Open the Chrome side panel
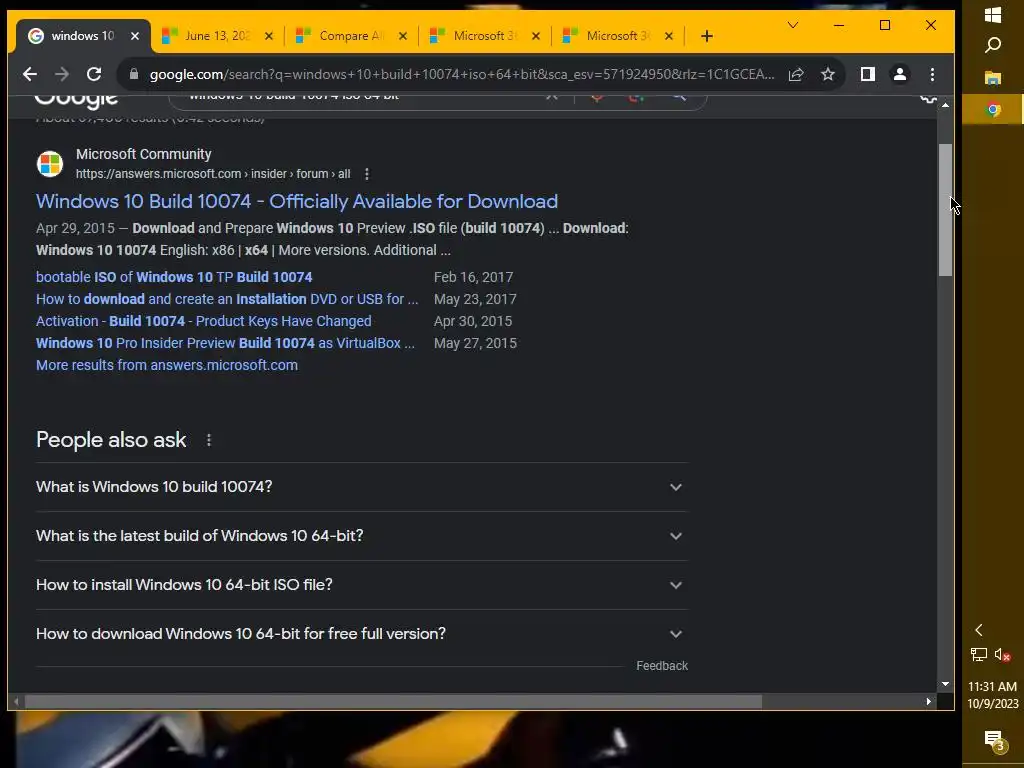 (x=867, y=74)
